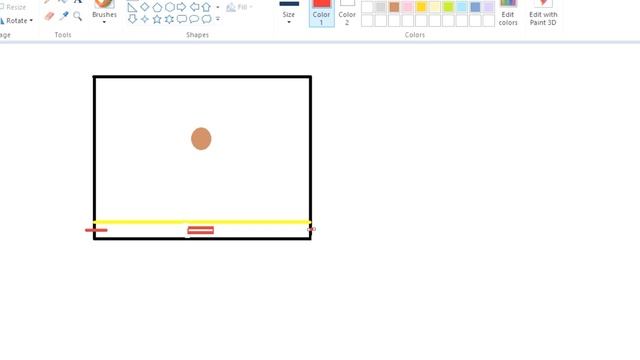Pick the blue-gray color swatch
The image size is (640, 360).
coord(475,7)
